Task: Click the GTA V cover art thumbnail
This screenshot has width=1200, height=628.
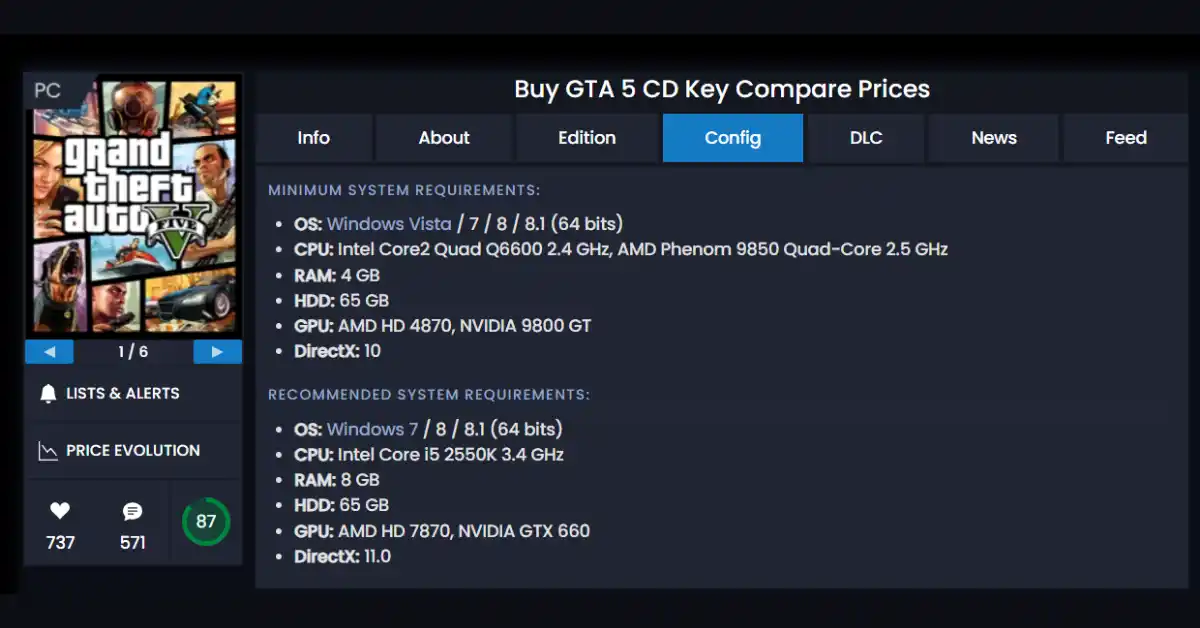Action: pos(133,207)
